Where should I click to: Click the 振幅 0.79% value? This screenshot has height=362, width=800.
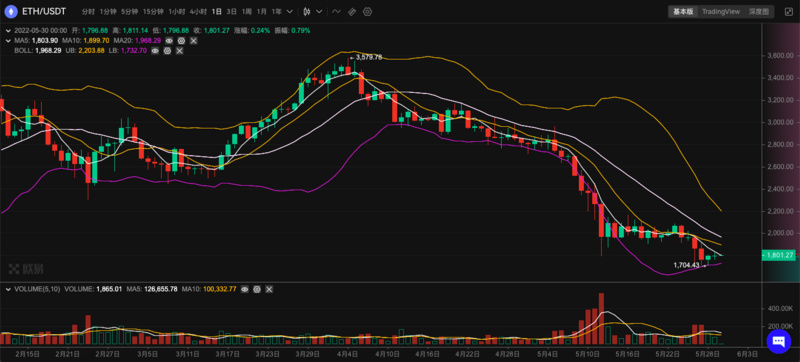(x=301, y=30)
